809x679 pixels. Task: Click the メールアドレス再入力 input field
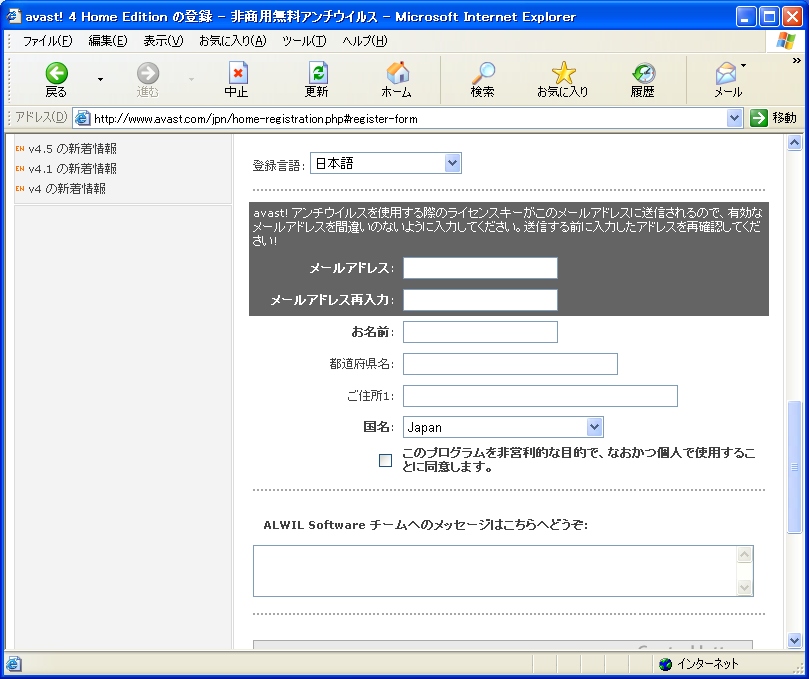pyautogui.click(x=480, y=300)
